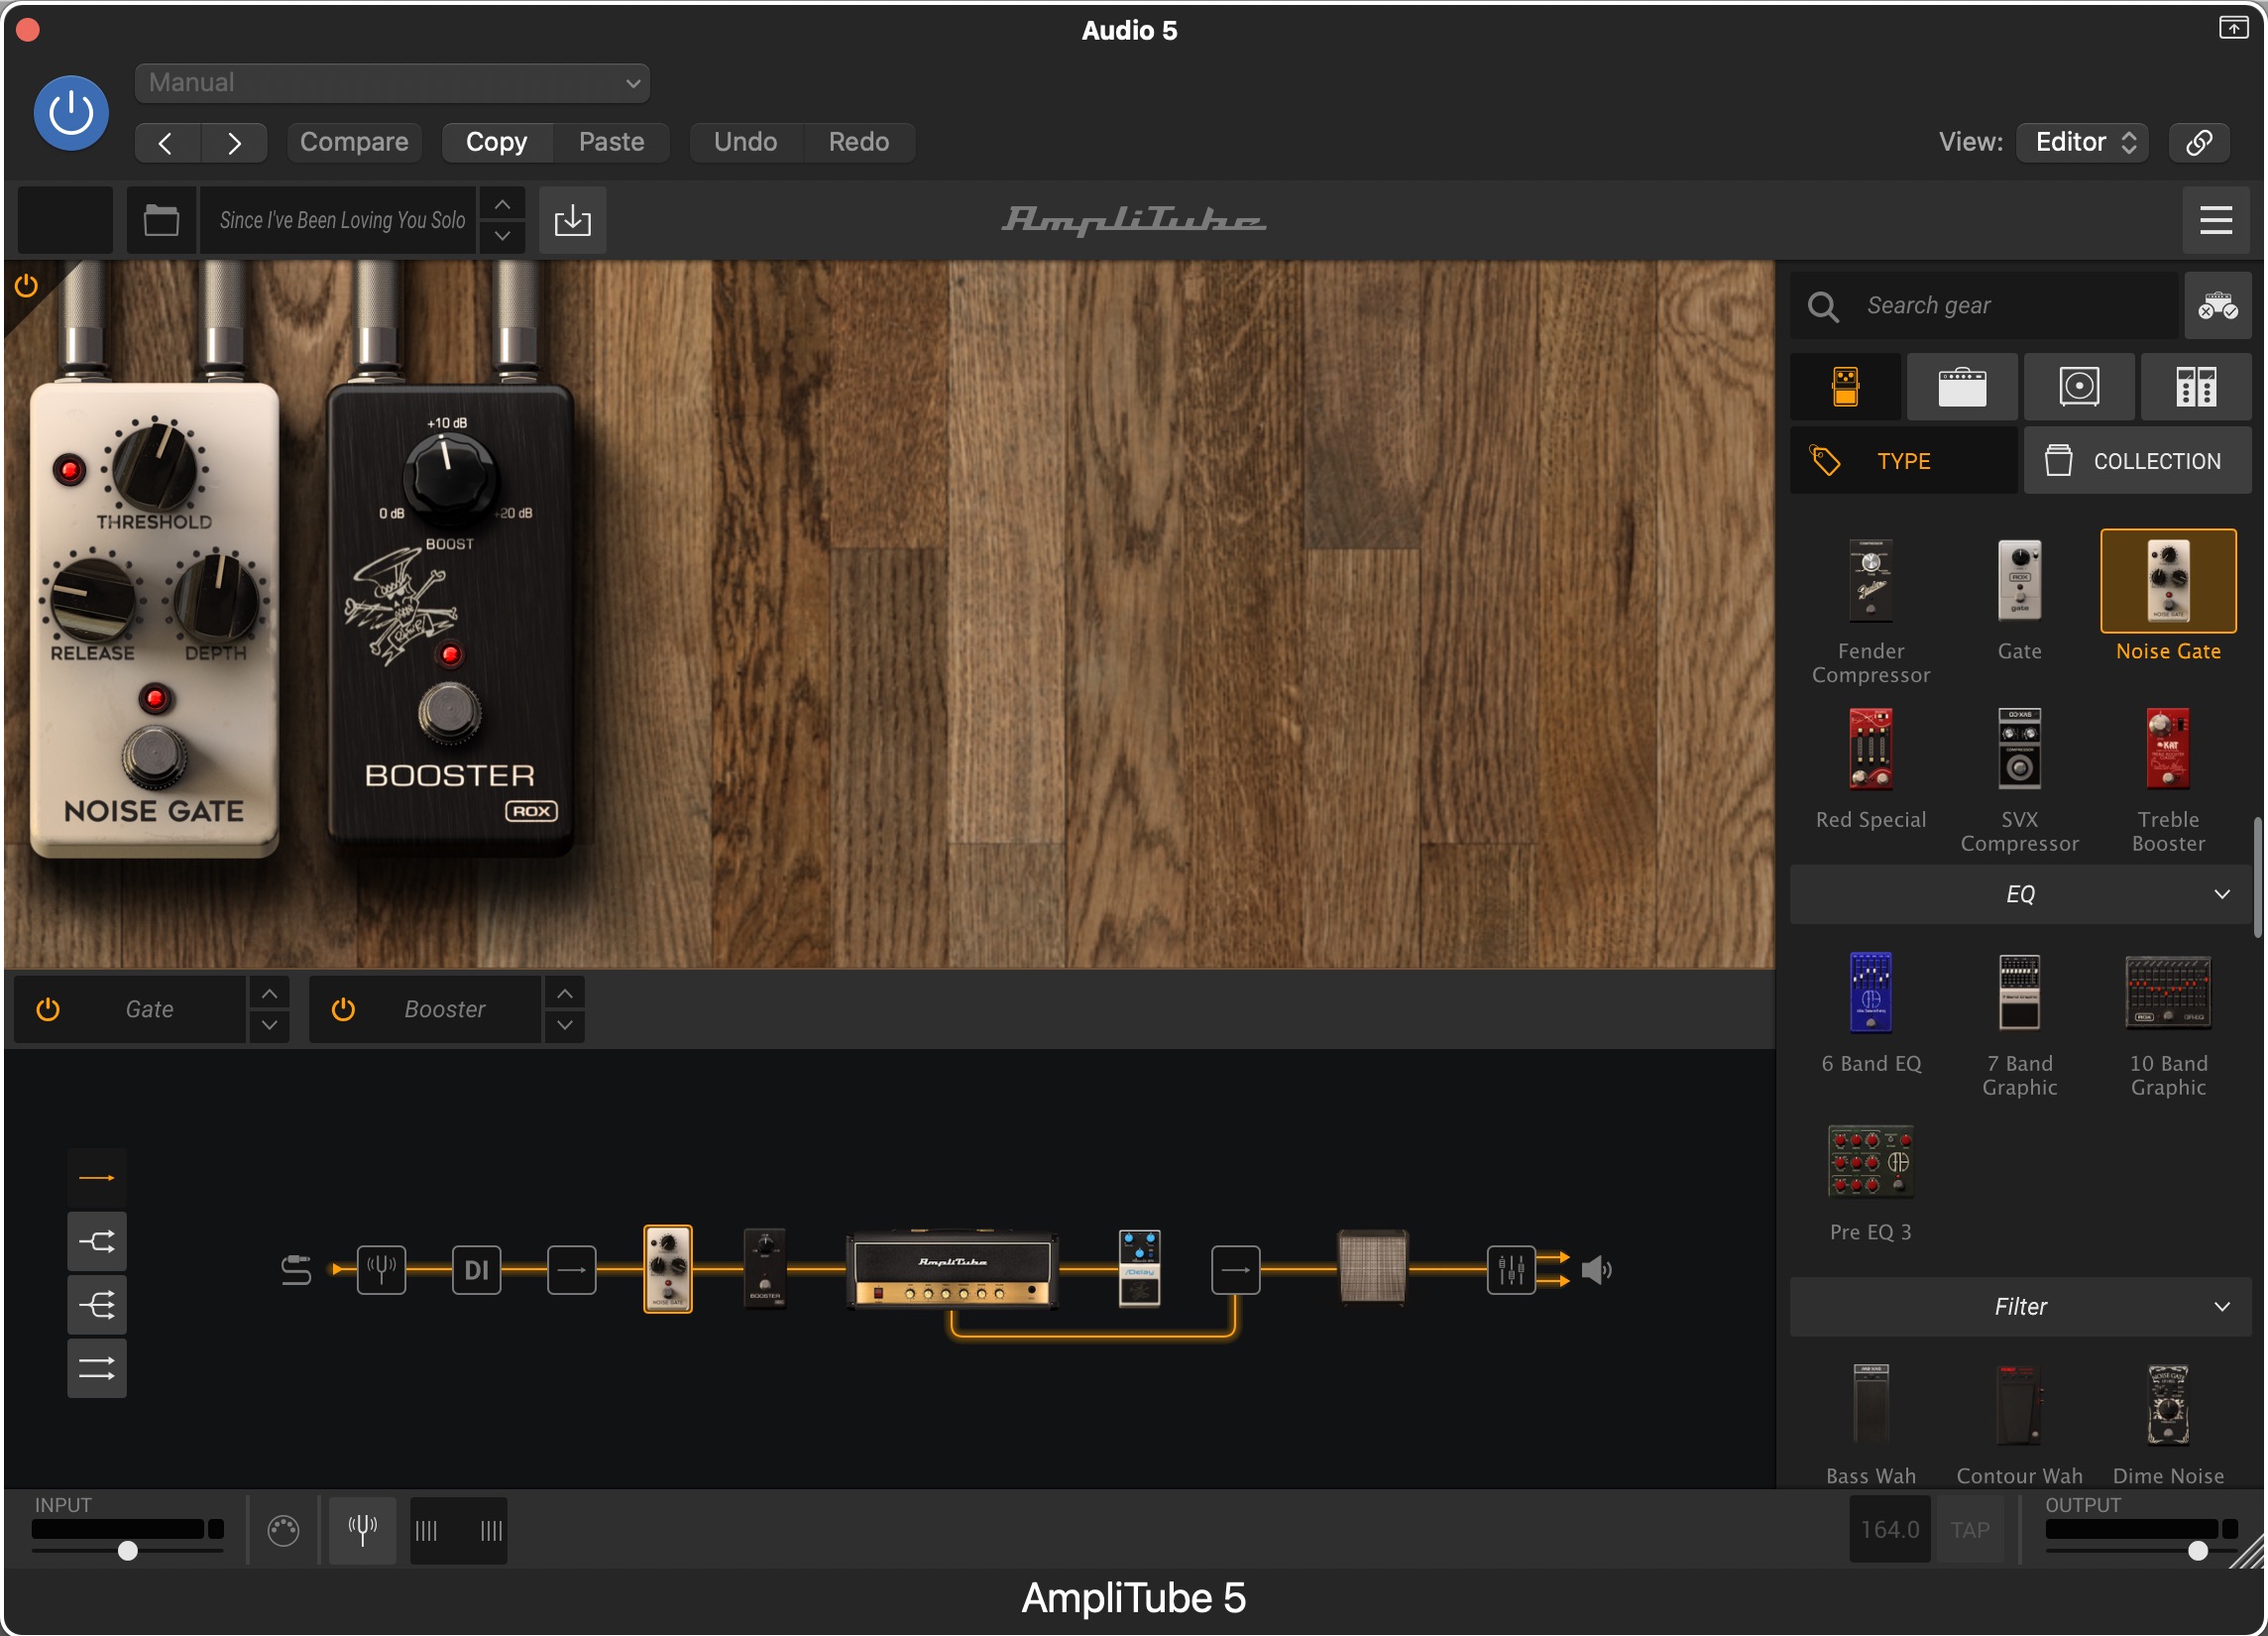Select the 10 Band Graphic pedal
Screen dimensions: 2268x1636
pos(2168,993)
